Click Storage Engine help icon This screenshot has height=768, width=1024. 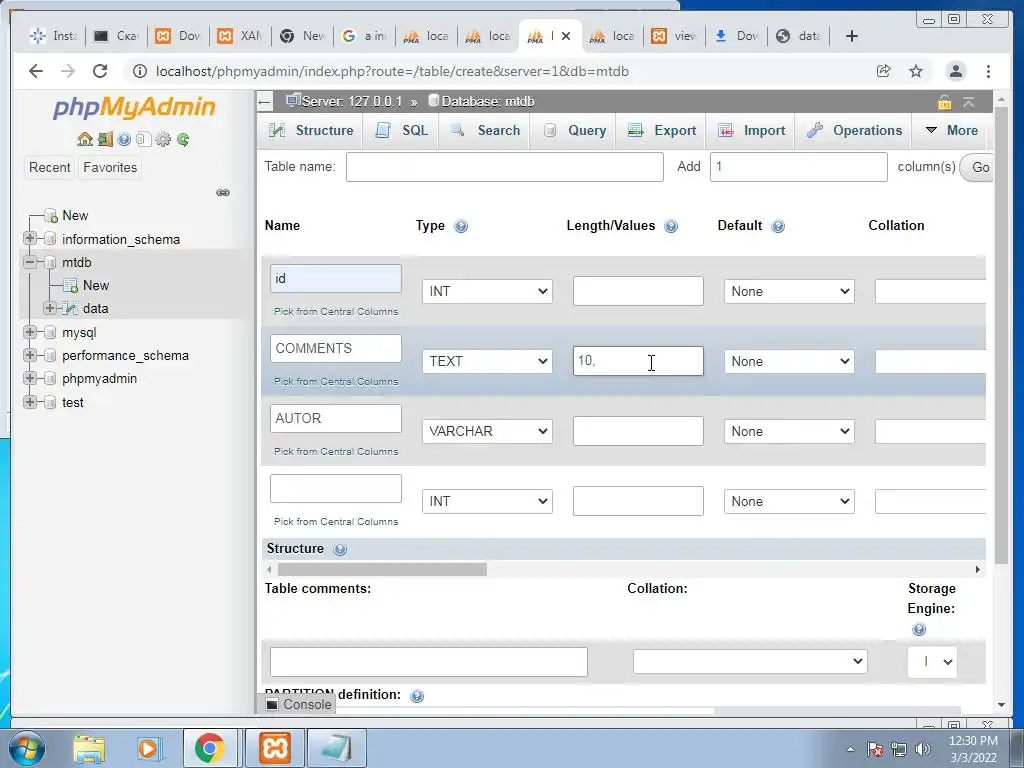coord(919,630)
